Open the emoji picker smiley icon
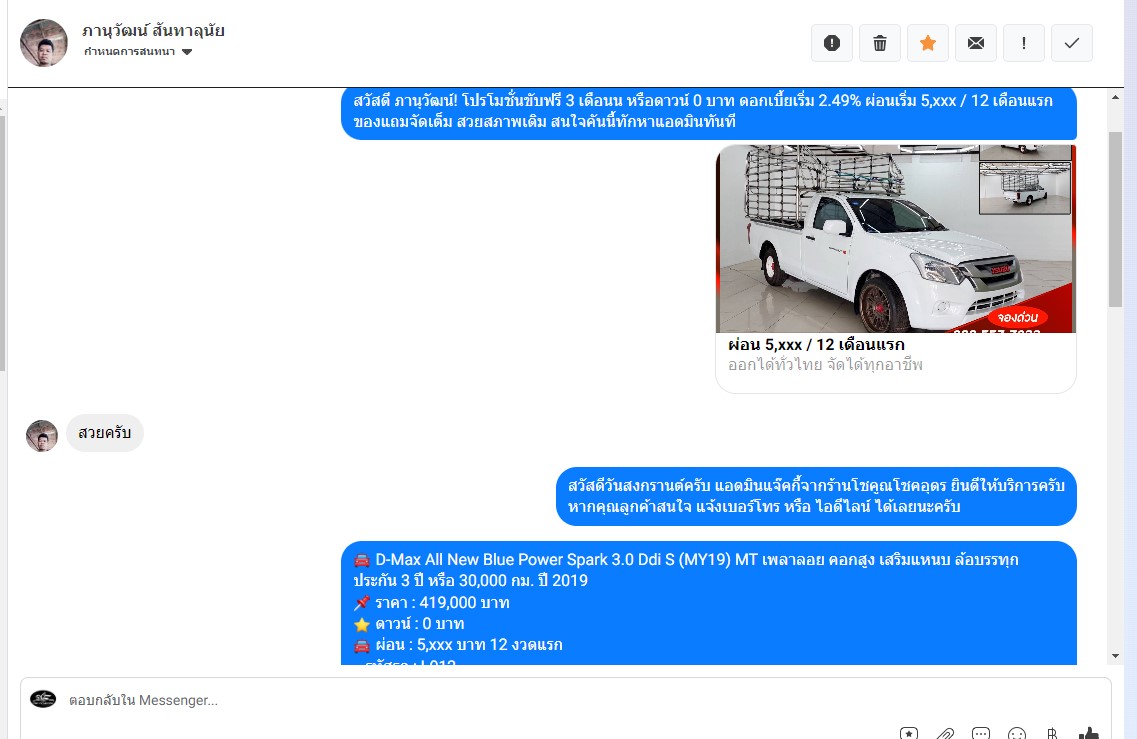This screenshot has width=1137, height=739. tap(1017, 732)
